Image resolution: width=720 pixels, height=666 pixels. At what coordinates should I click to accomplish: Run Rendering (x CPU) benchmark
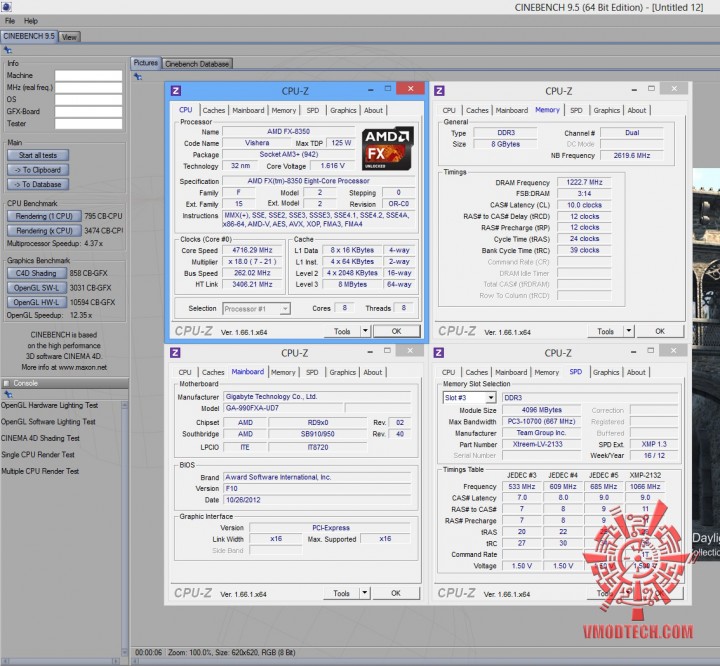pyautogui.click(x=44, y=231)
